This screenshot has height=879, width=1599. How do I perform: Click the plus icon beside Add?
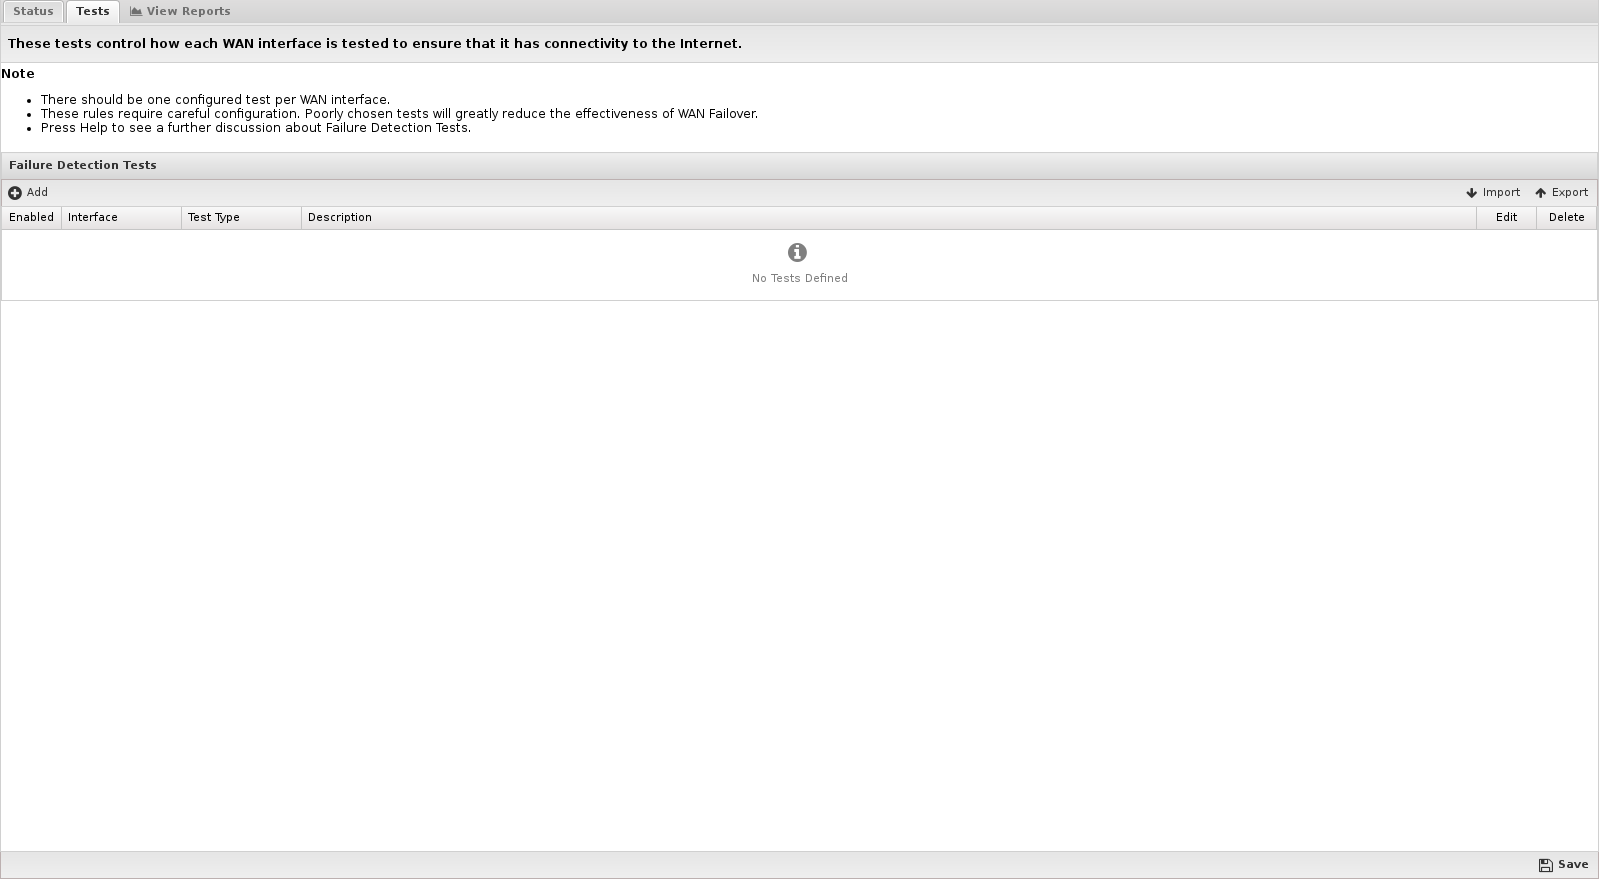15,193
